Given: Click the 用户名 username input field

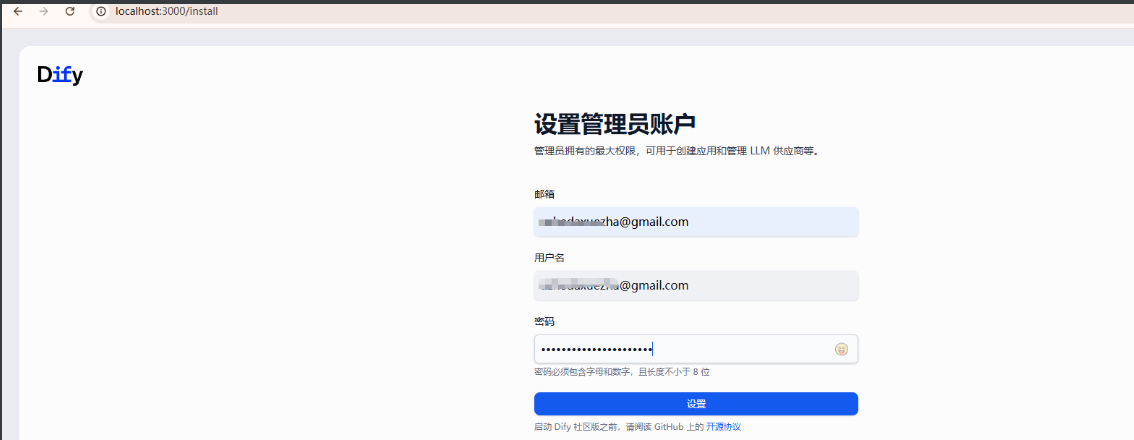Looking at the screenshot, I should (696, 285).
